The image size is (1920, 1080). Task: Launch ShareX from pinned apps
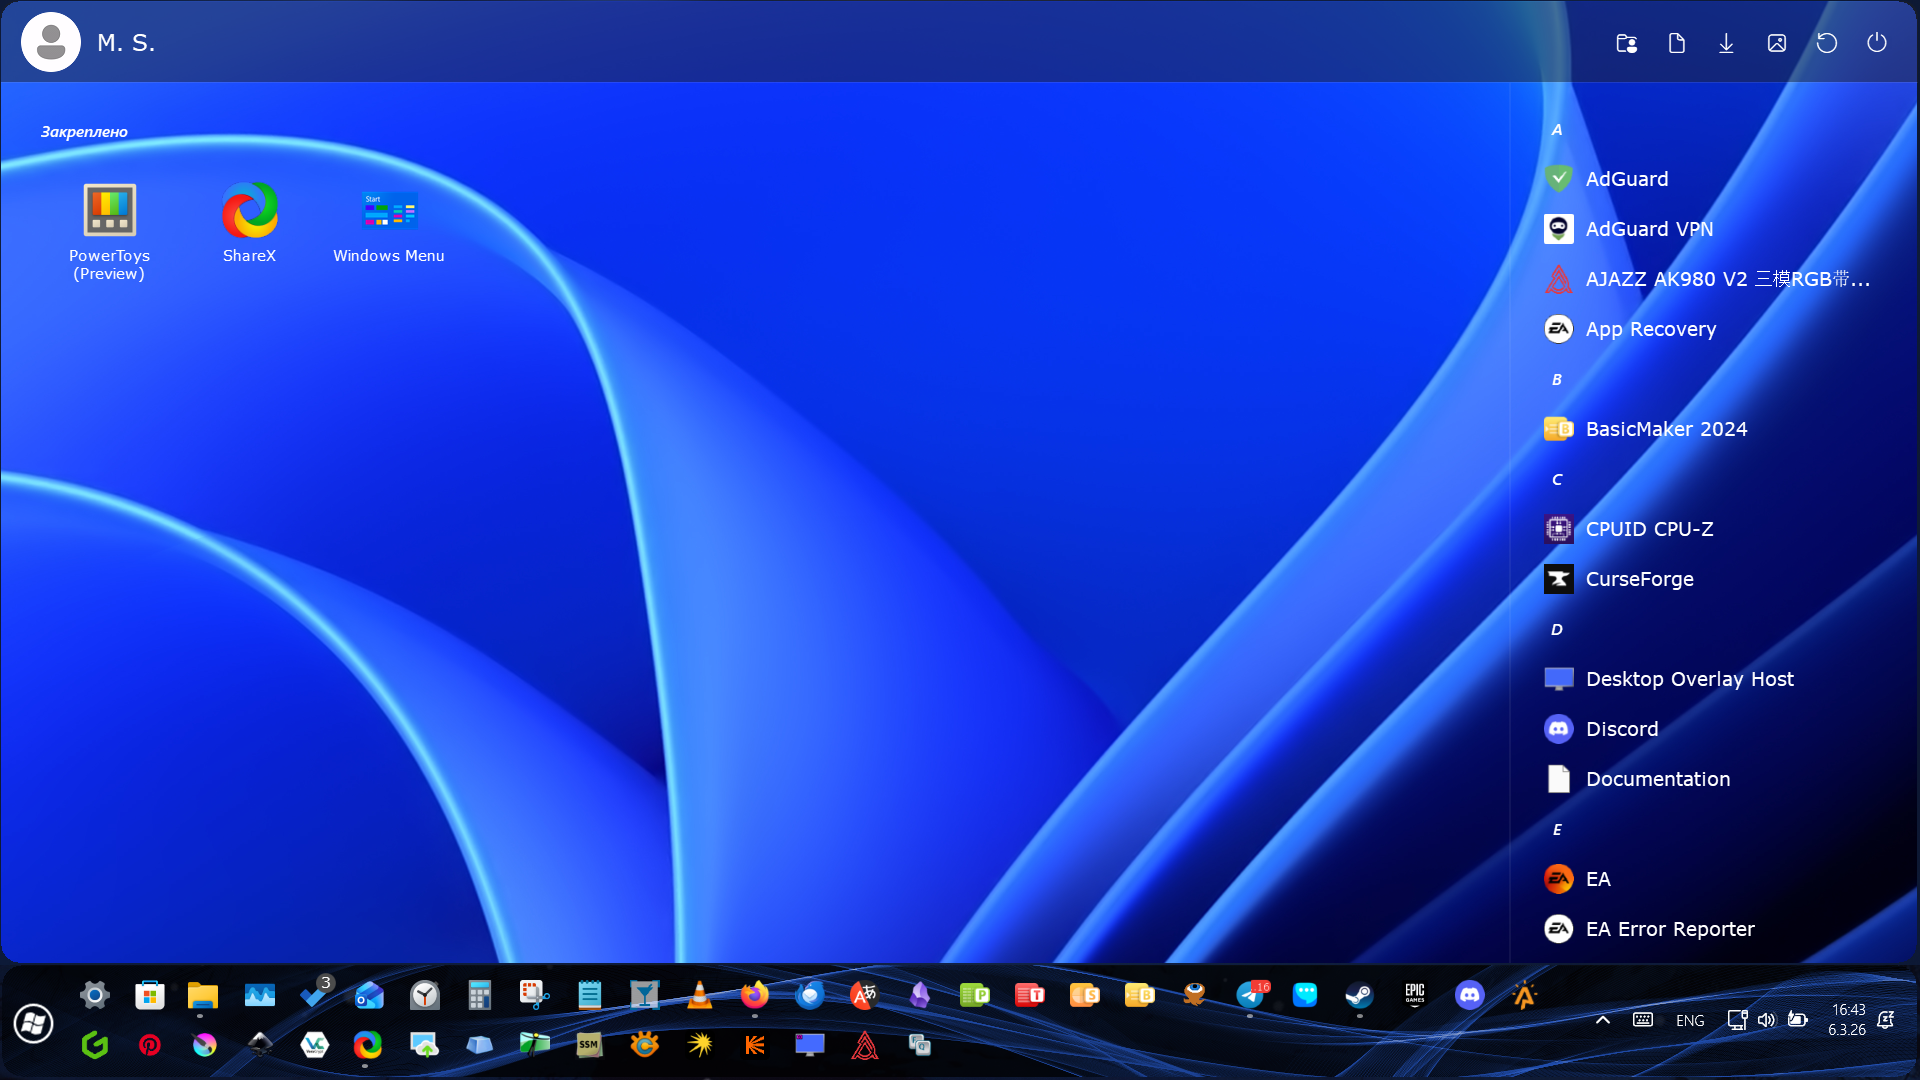(x=249, y=222)
